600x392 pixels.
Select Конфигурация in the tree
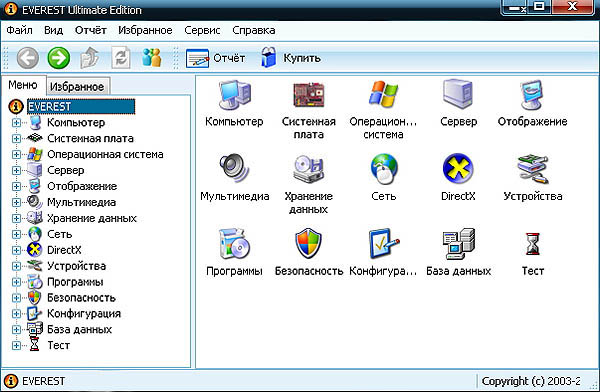click(84, 314)
